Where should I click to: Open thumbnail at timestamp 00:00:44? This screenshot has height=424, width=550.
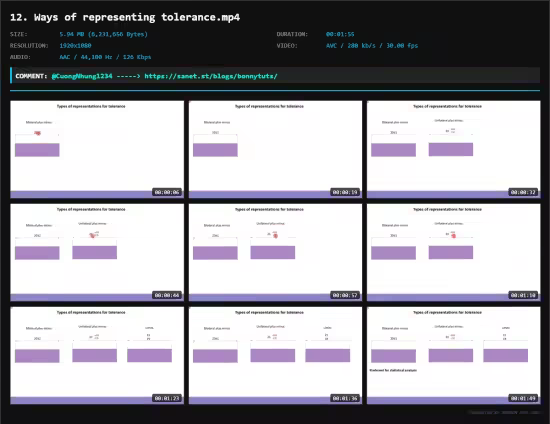tap(97, 253)
